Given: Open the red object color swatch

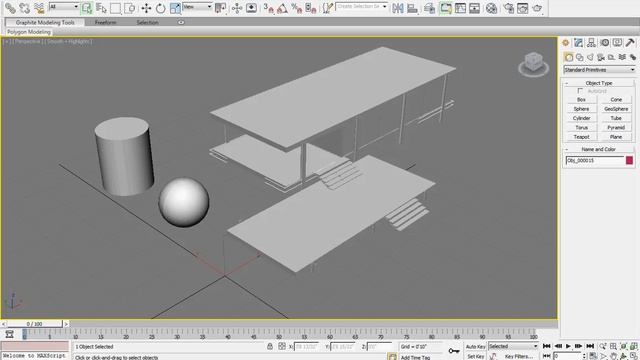Looking at the screenshot, I should coord(629,160).
